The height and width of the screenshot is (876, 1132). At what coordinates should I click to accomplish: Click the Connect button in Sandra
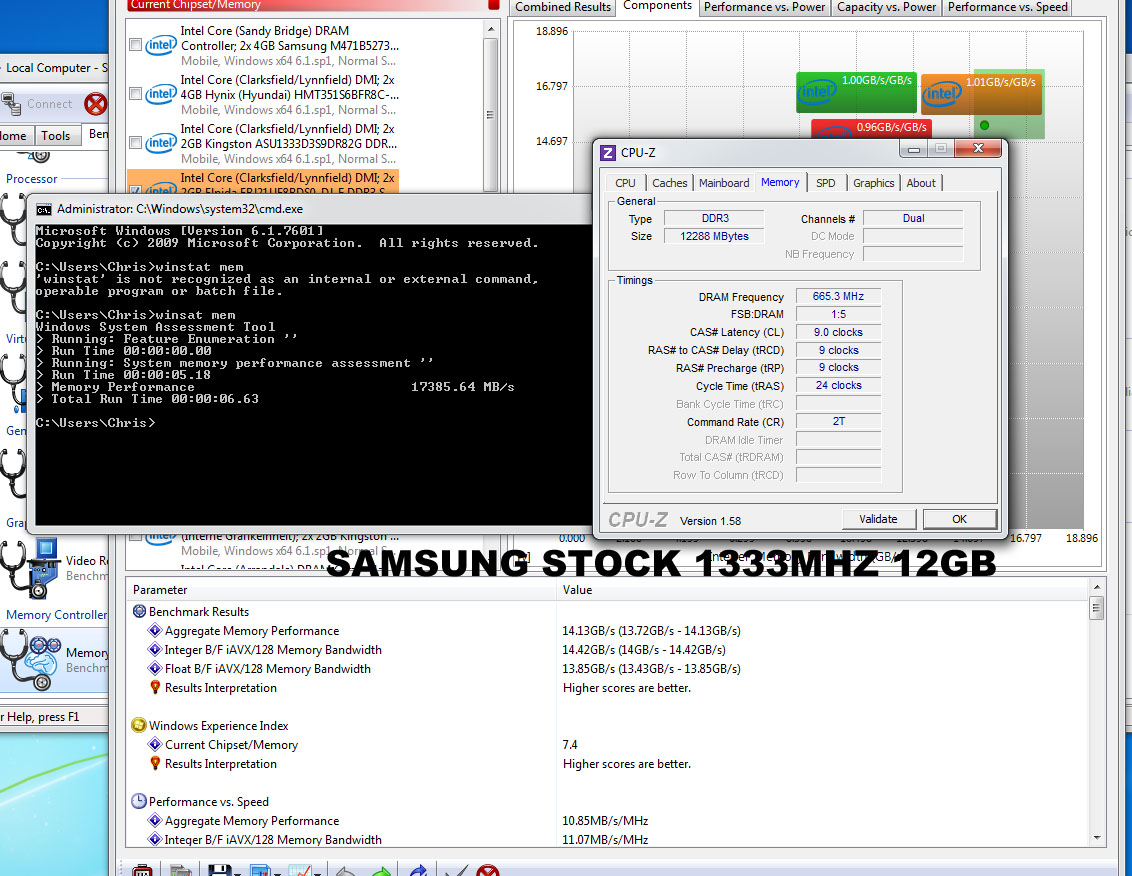(39, 104)
